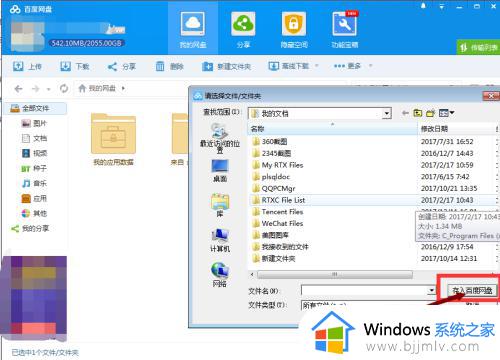Select the WeChat Files folder
Screen dimensions: 500x360
coord(278,223)
